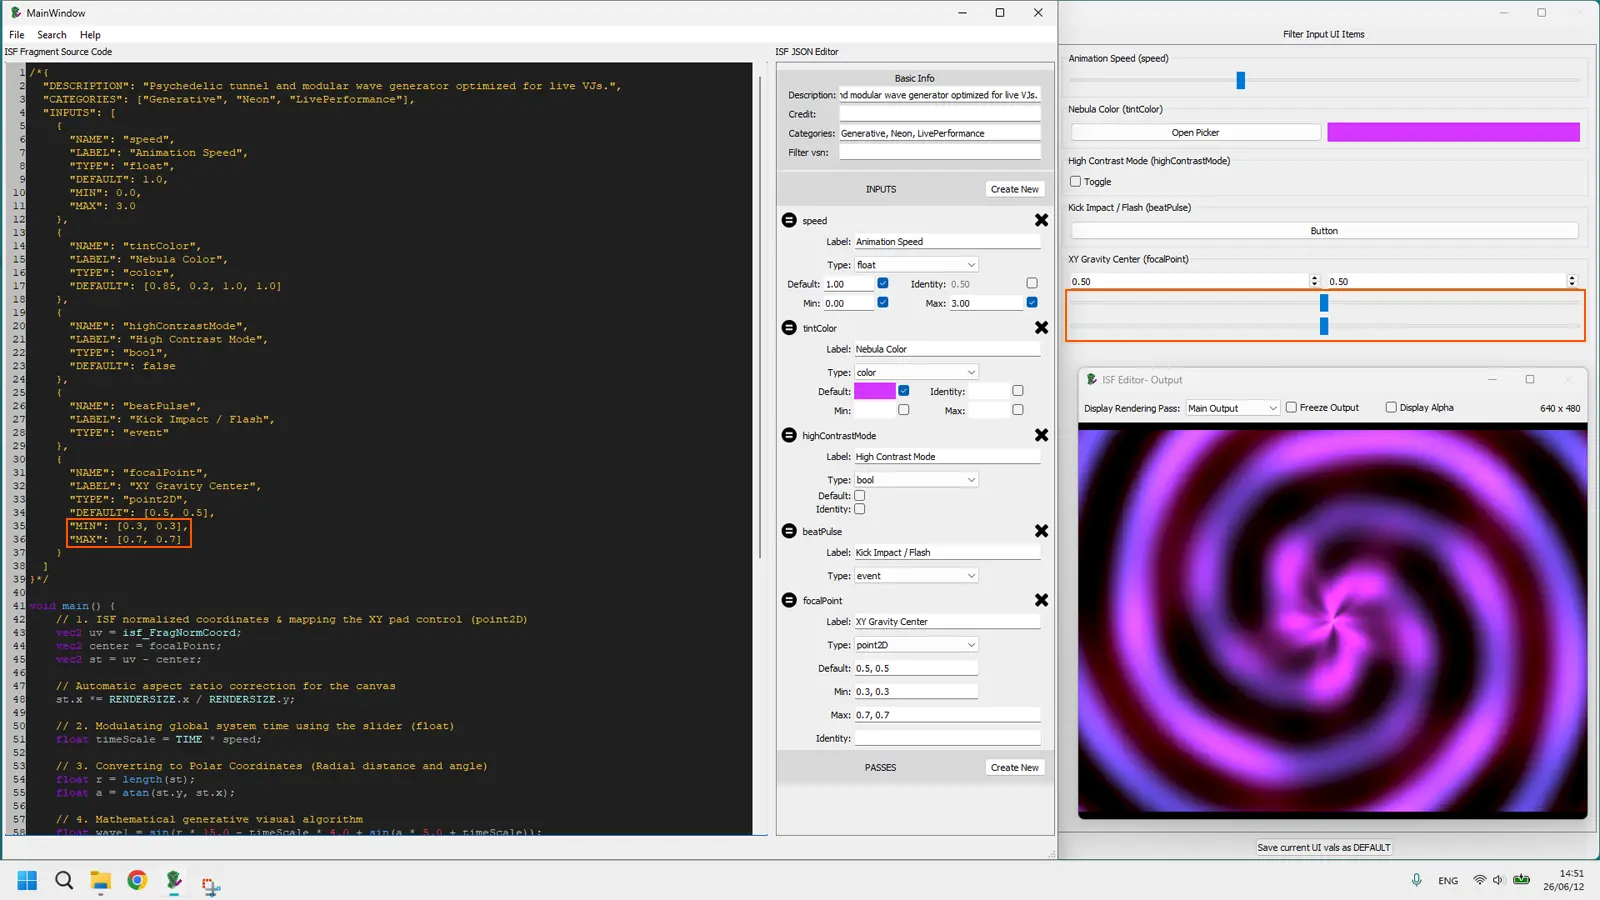The width and height of the screenshot is (1600, 900).
Task: Open Windows Start menu
Action: (27, 880)
